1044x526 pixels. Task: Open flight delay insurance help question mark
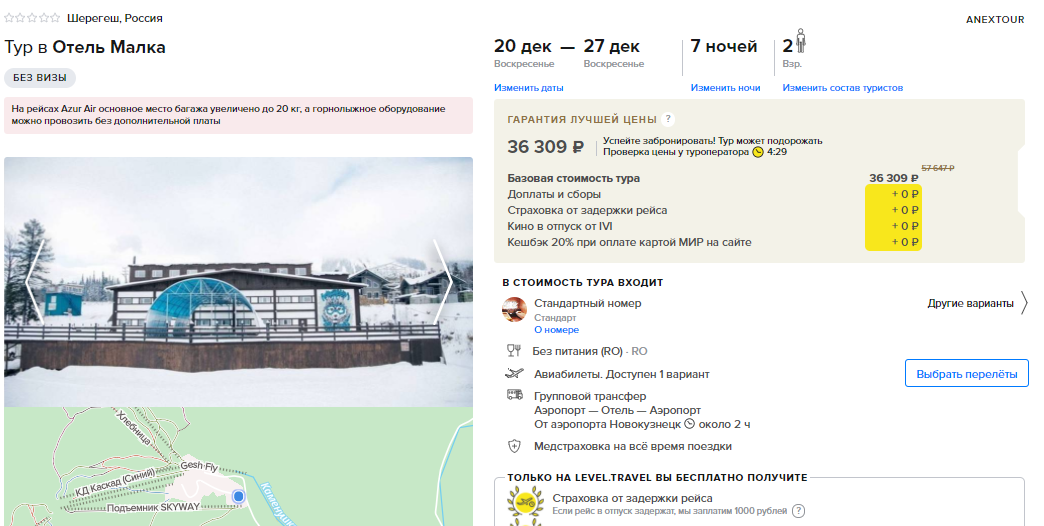[798, 511]
